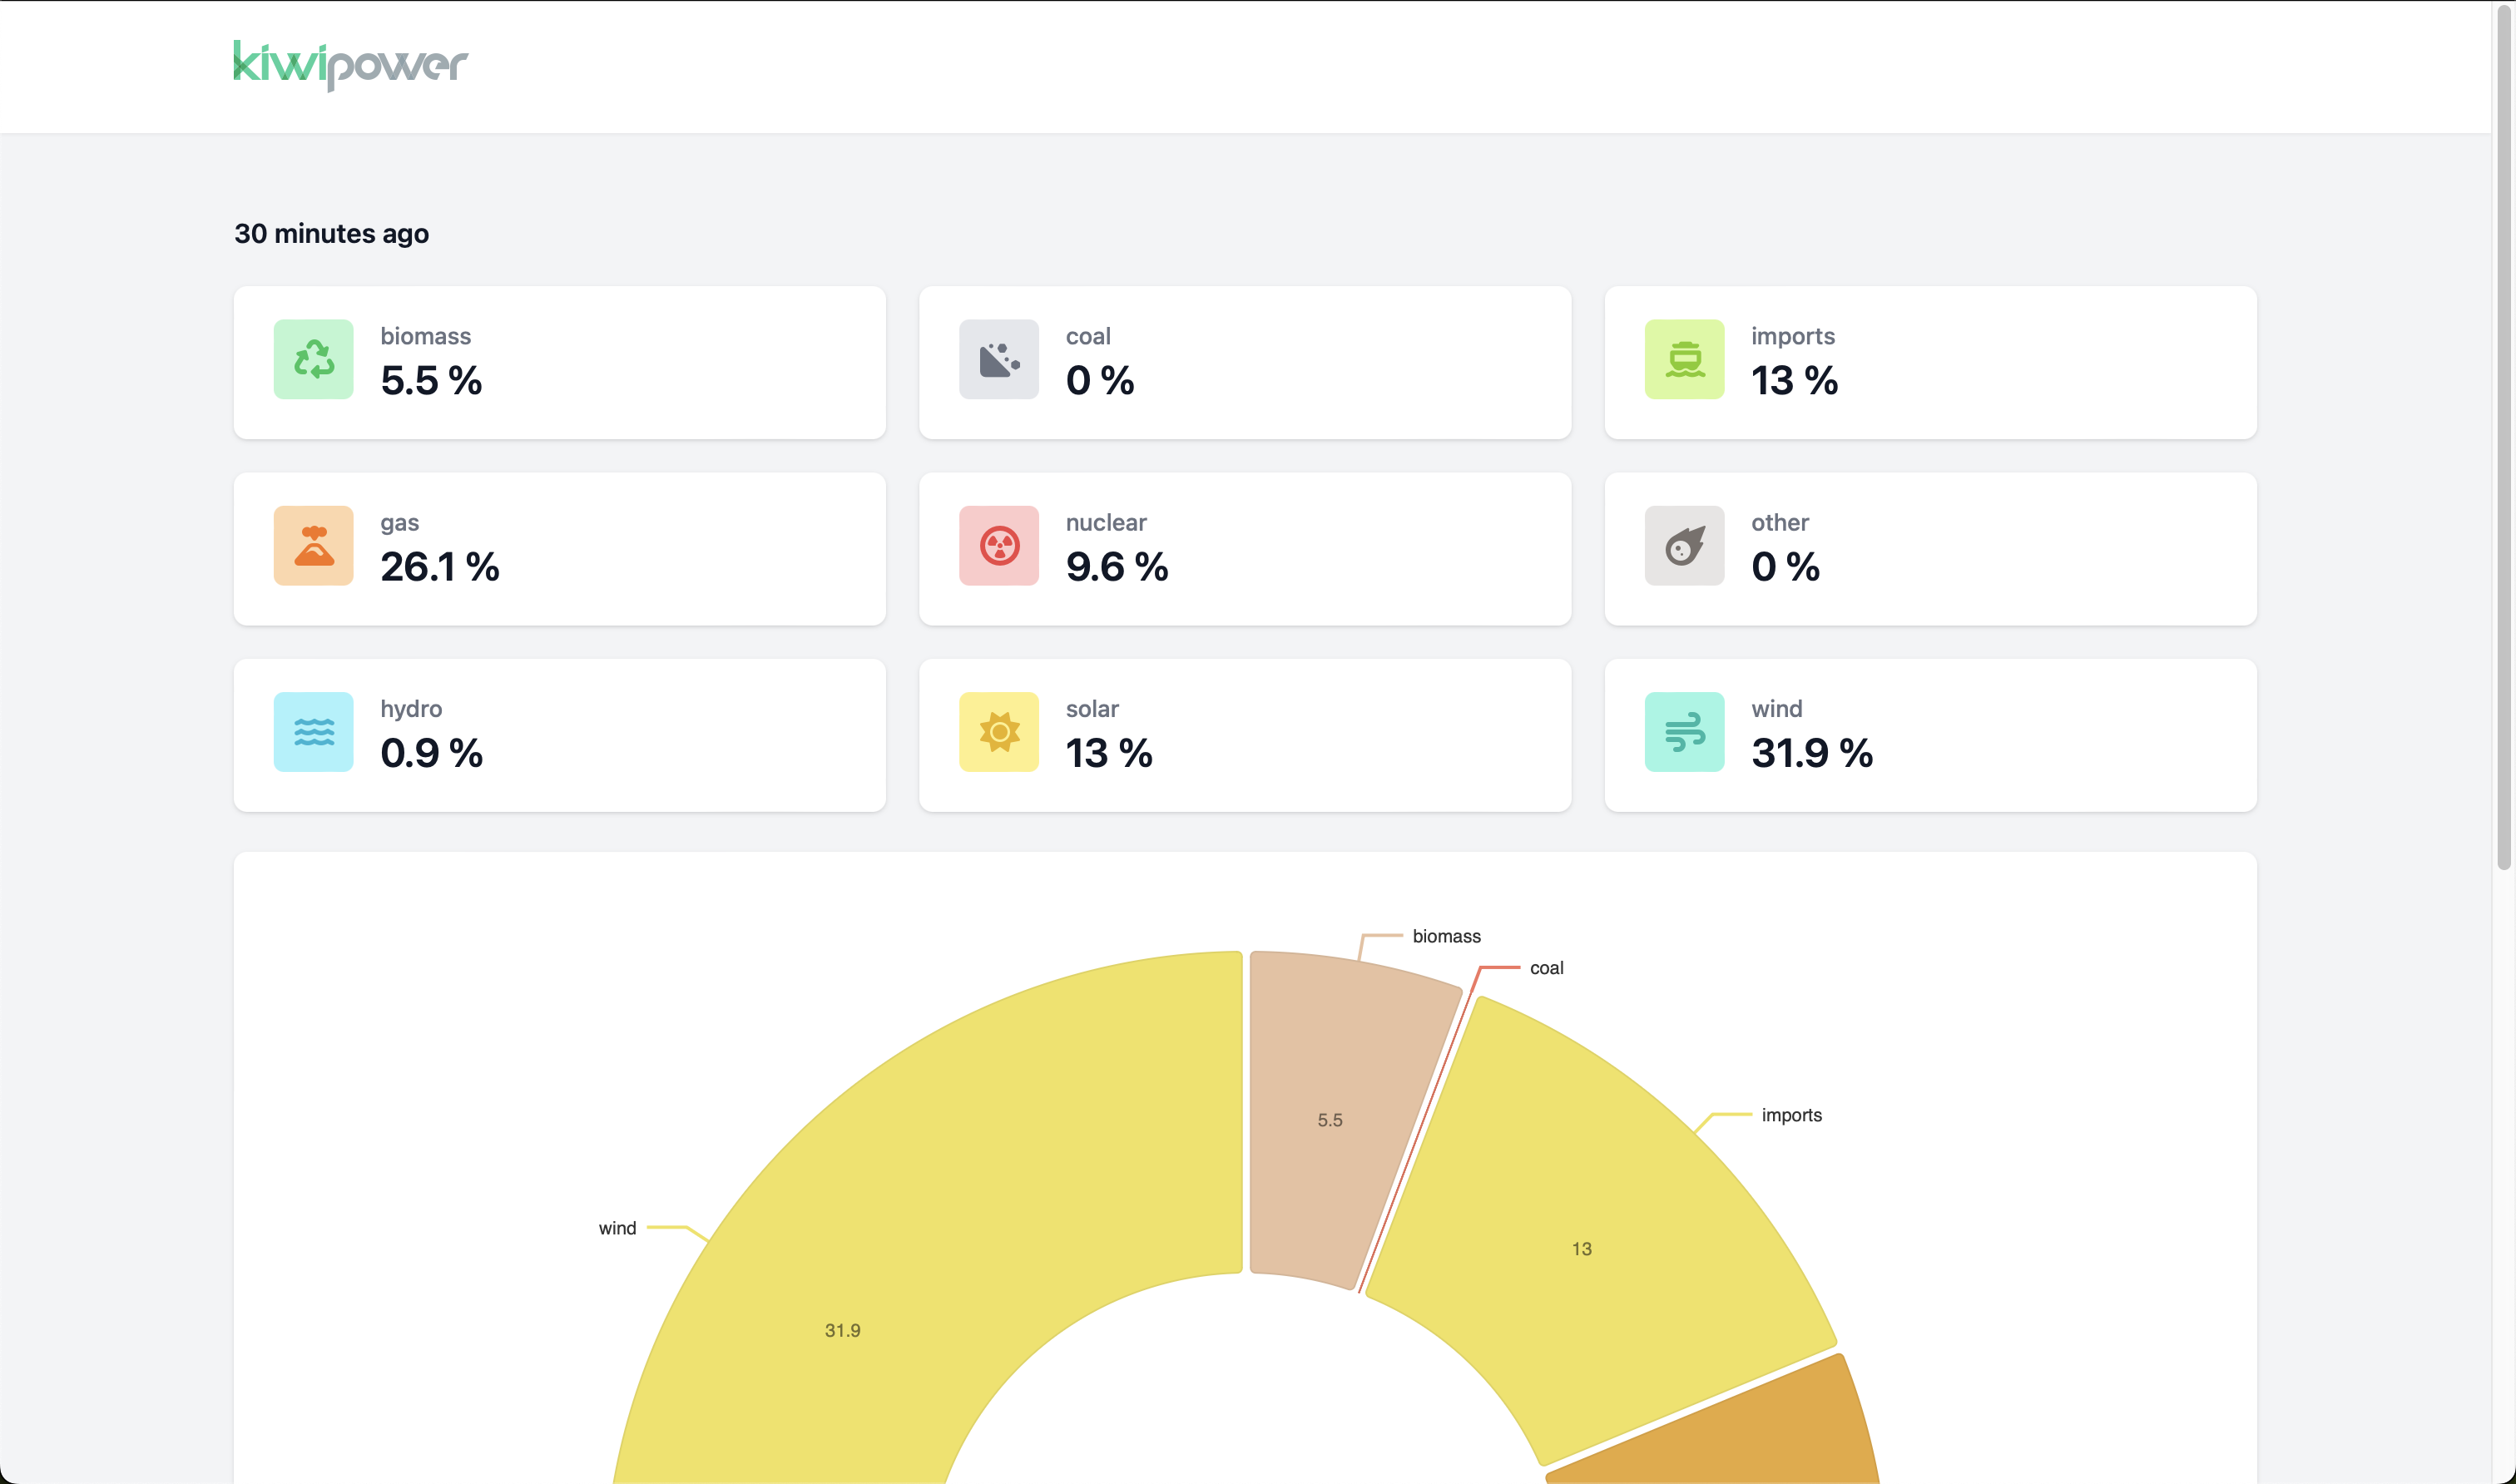Click the biomass recycle icon

click(x=313, y=359)
